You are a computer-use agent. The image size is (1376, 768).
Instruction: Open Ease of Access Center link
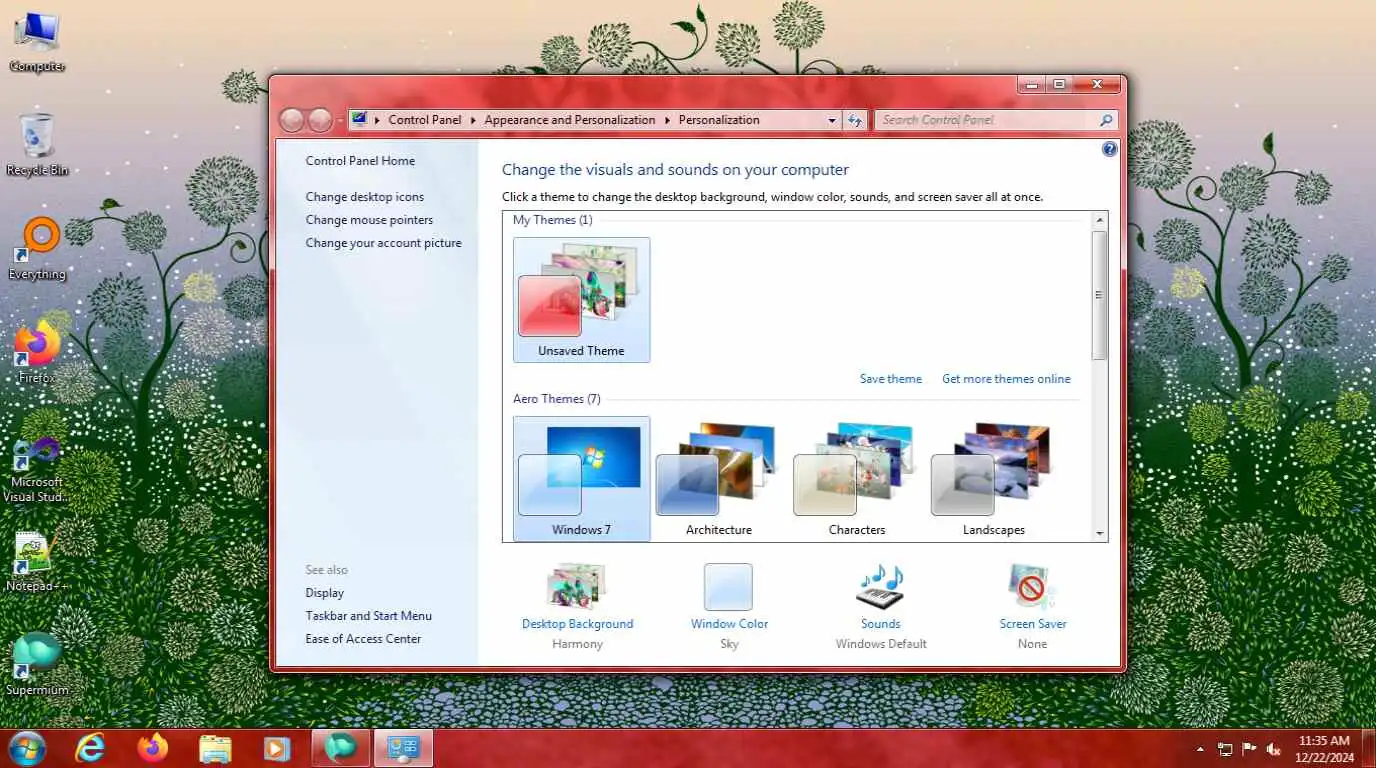363,639
